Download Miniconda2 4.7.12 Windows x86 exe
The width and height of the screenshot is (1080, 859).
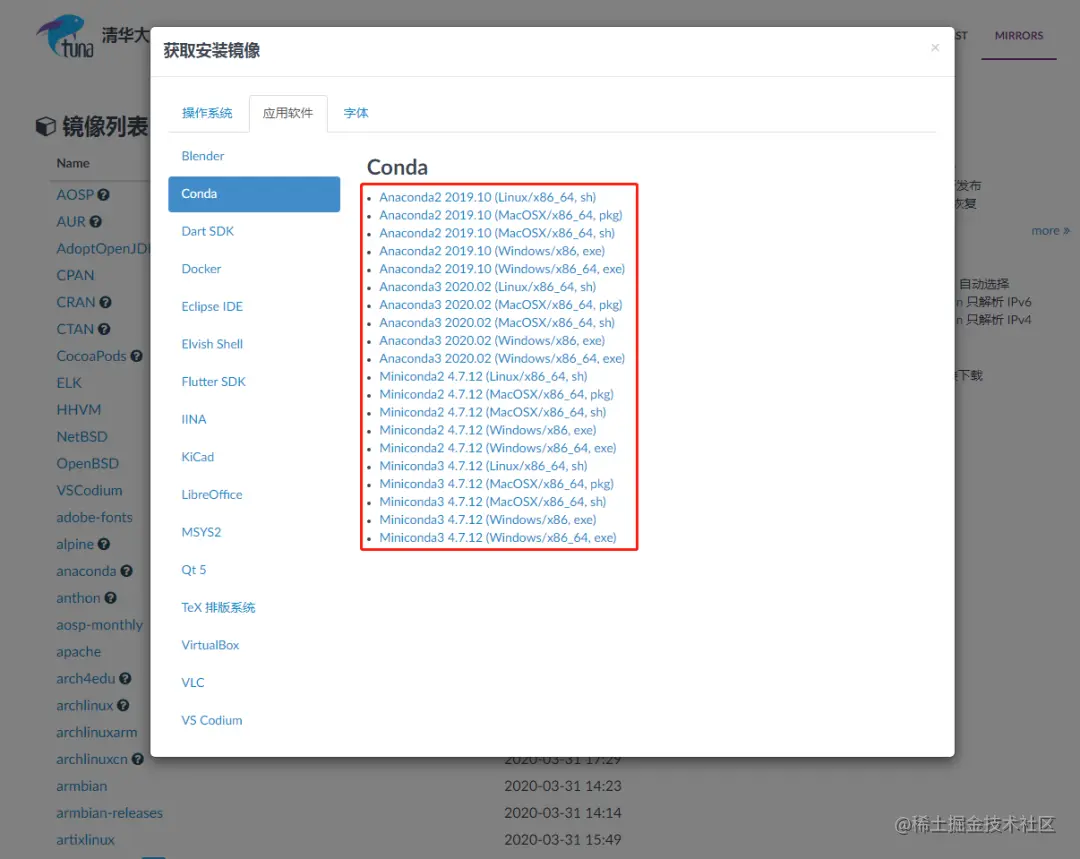pyautogui.click(x=488, y=430)
